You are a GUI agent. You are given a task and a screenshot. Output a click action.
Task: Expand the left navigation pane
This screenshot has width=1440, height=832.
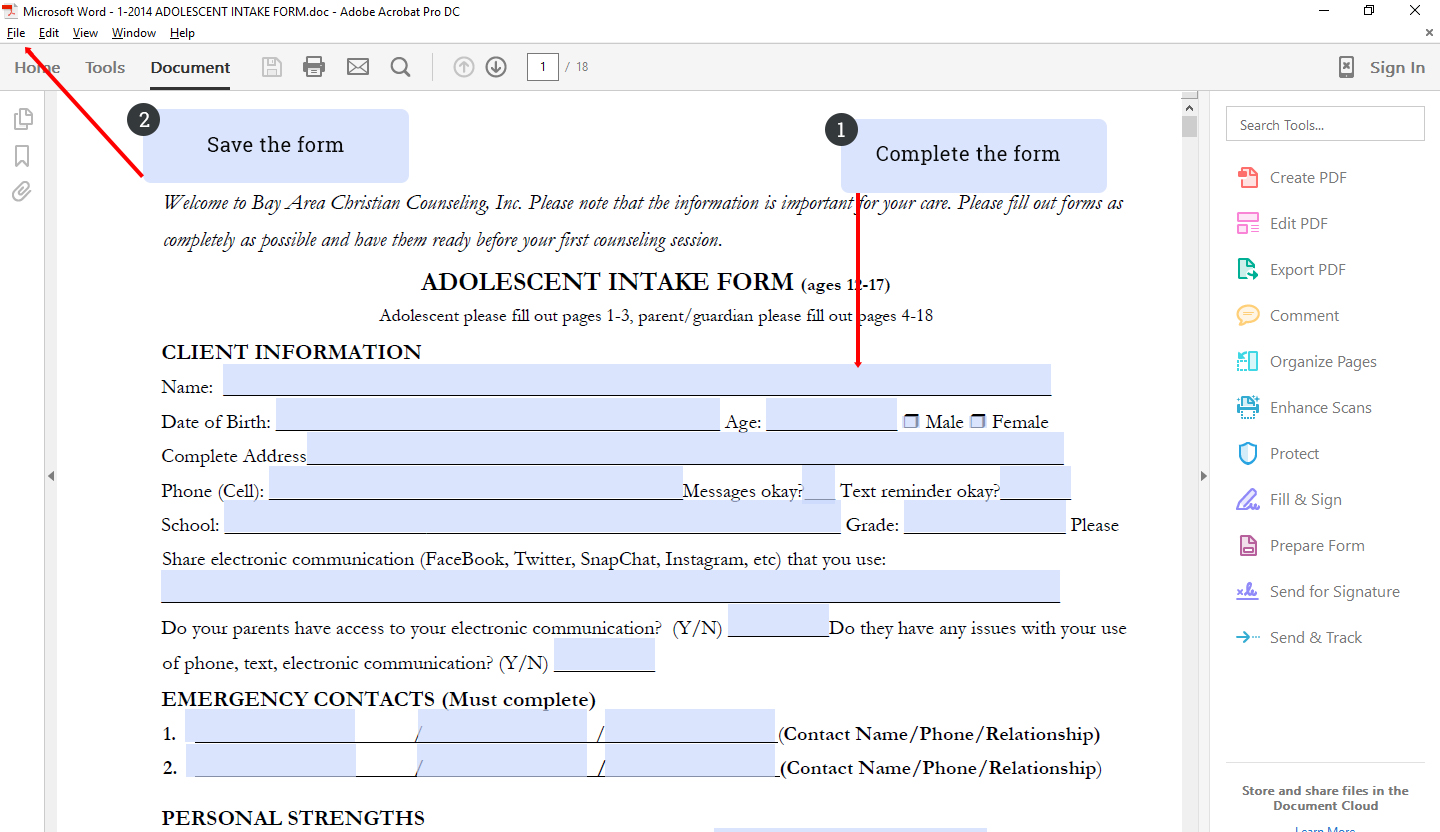[x=51, y=476]
